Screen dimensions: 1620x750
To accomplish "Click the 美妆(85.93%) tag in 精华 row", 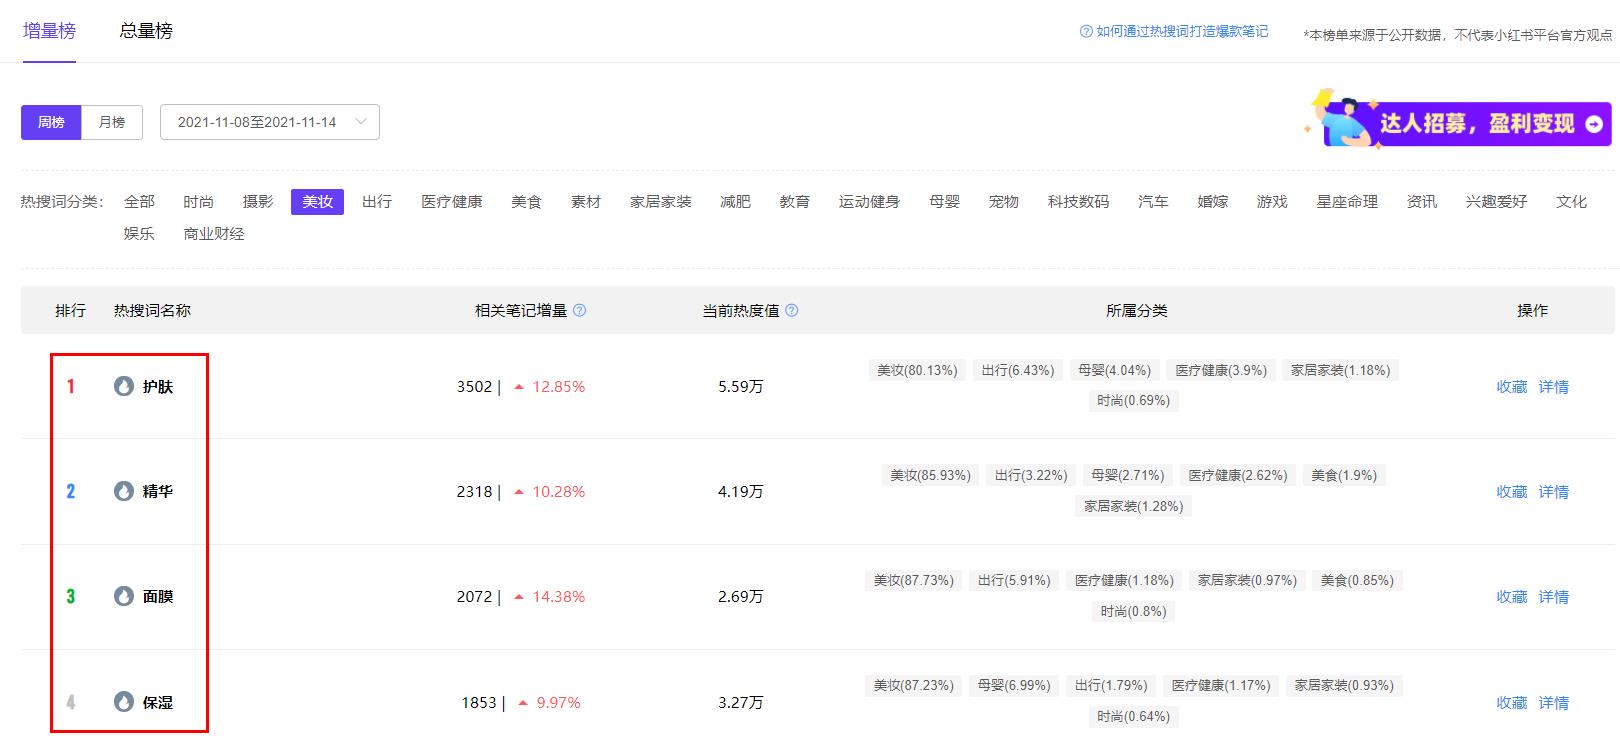I will click(931, 475).
